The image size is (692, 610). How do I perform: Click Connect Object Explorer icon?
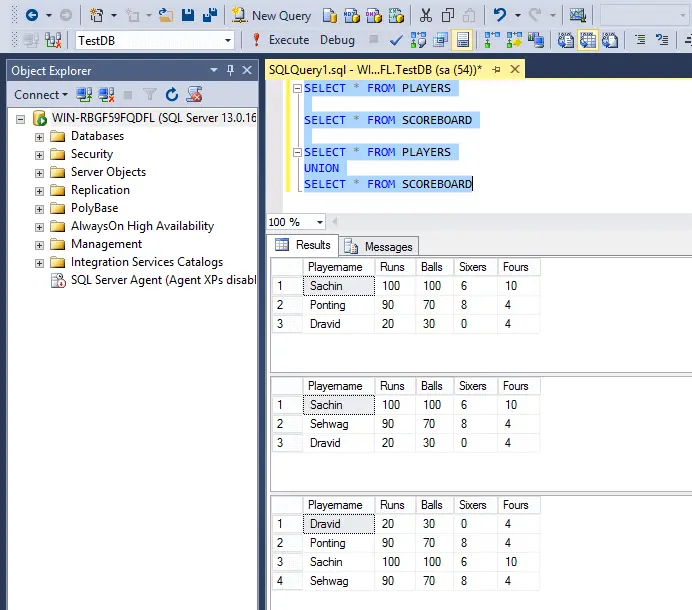(84, 94)
